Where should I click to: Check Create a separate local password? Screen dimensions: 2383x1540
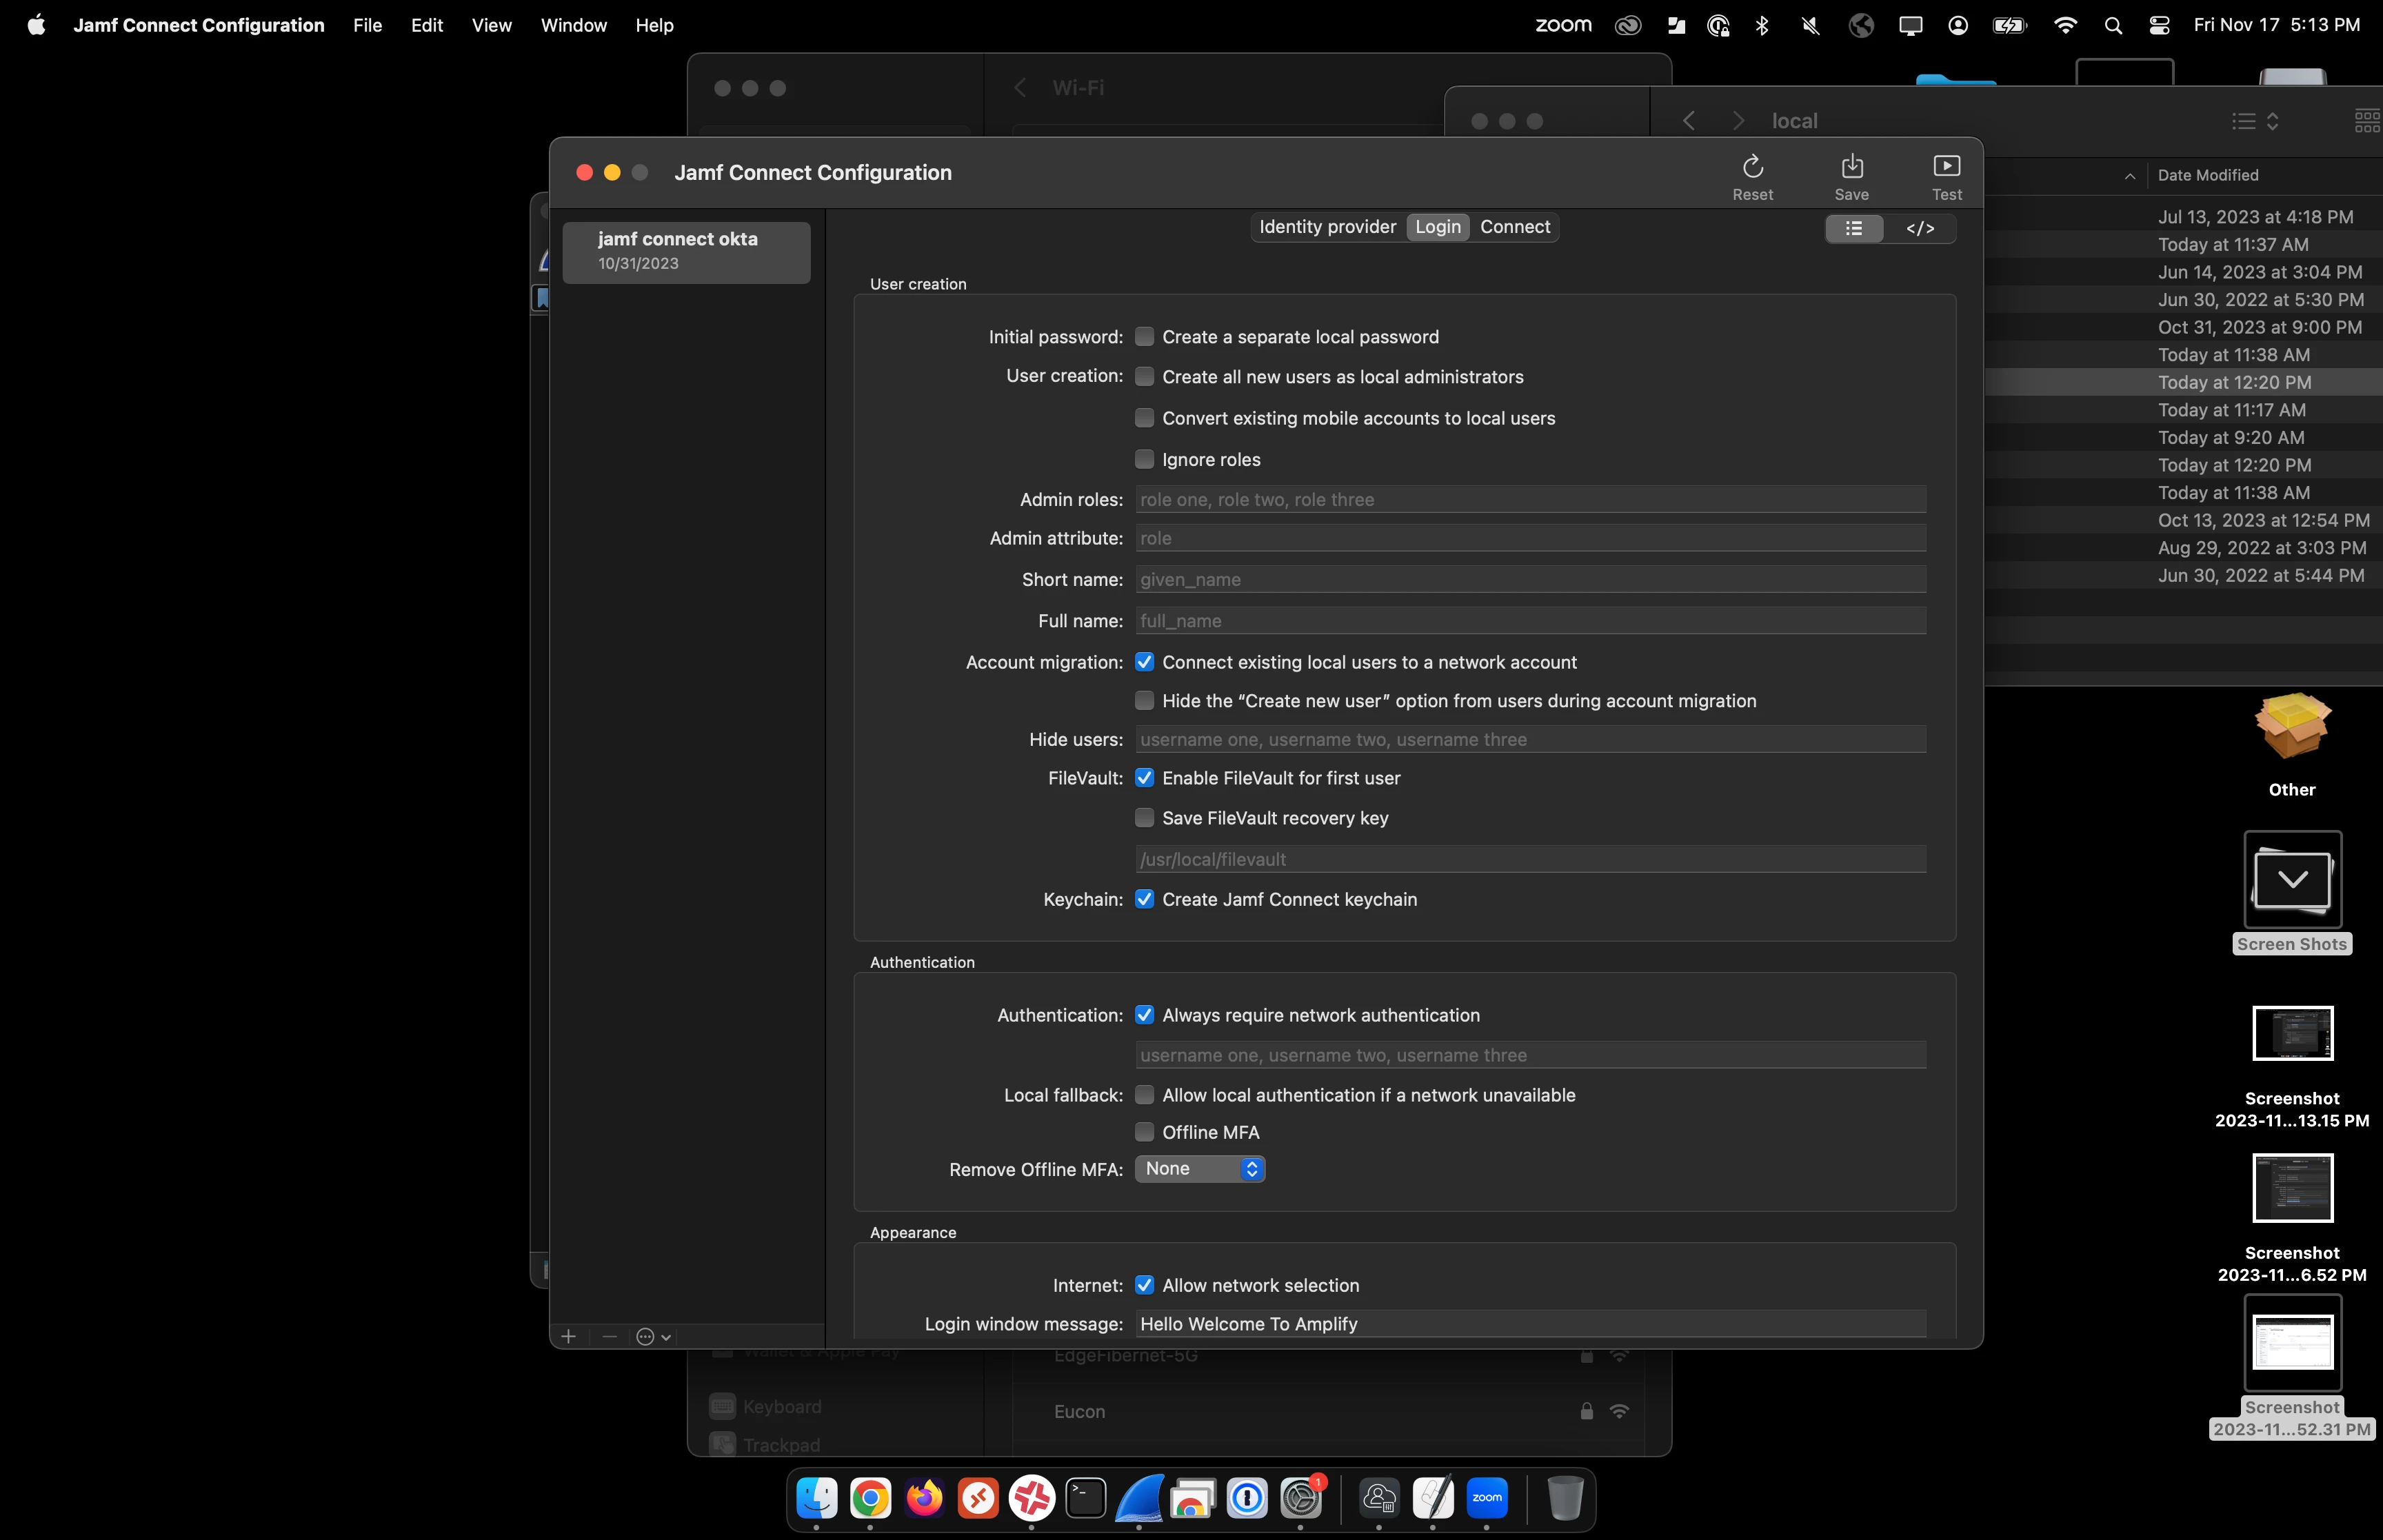coord(1144,336)
